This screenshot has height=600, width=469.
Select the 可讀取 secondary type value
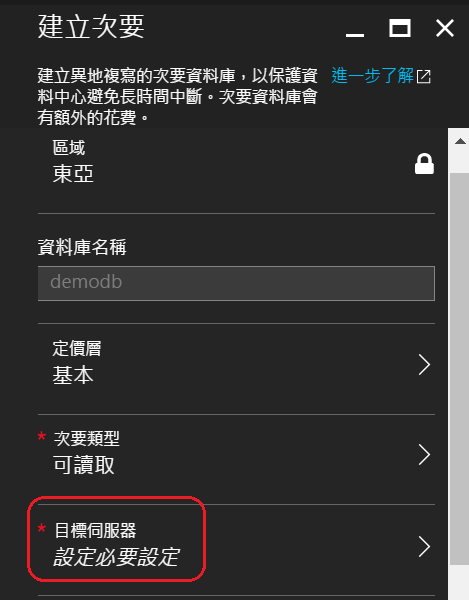tap(83, 465)
